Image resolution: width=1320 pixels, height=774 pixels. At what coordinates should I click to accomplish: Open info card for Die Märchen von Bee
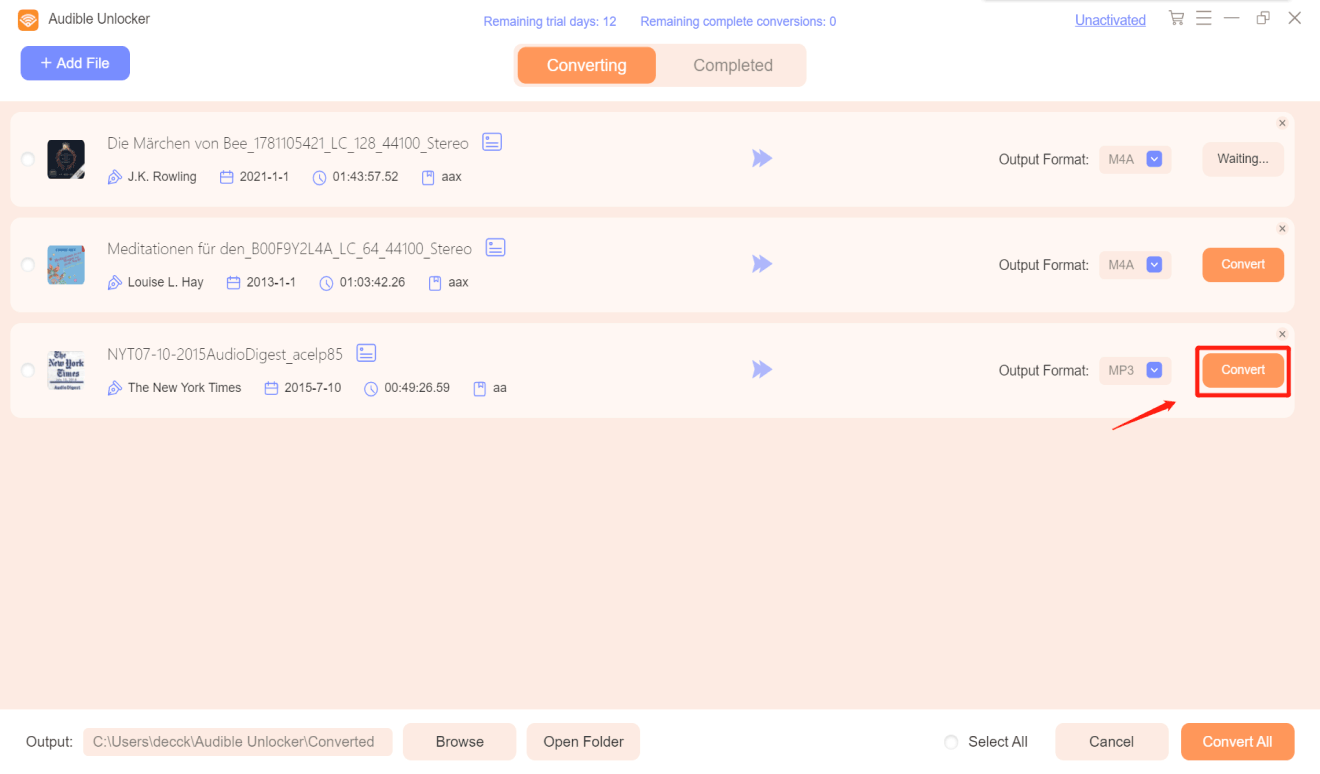pos(492,142)
